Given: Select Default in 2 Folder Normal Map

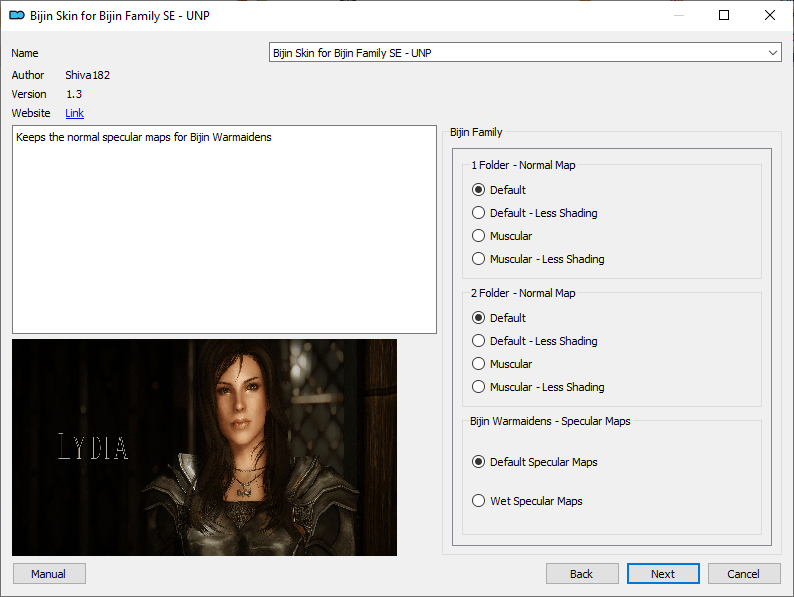Looking at the screenshot, I should [499, 318].
